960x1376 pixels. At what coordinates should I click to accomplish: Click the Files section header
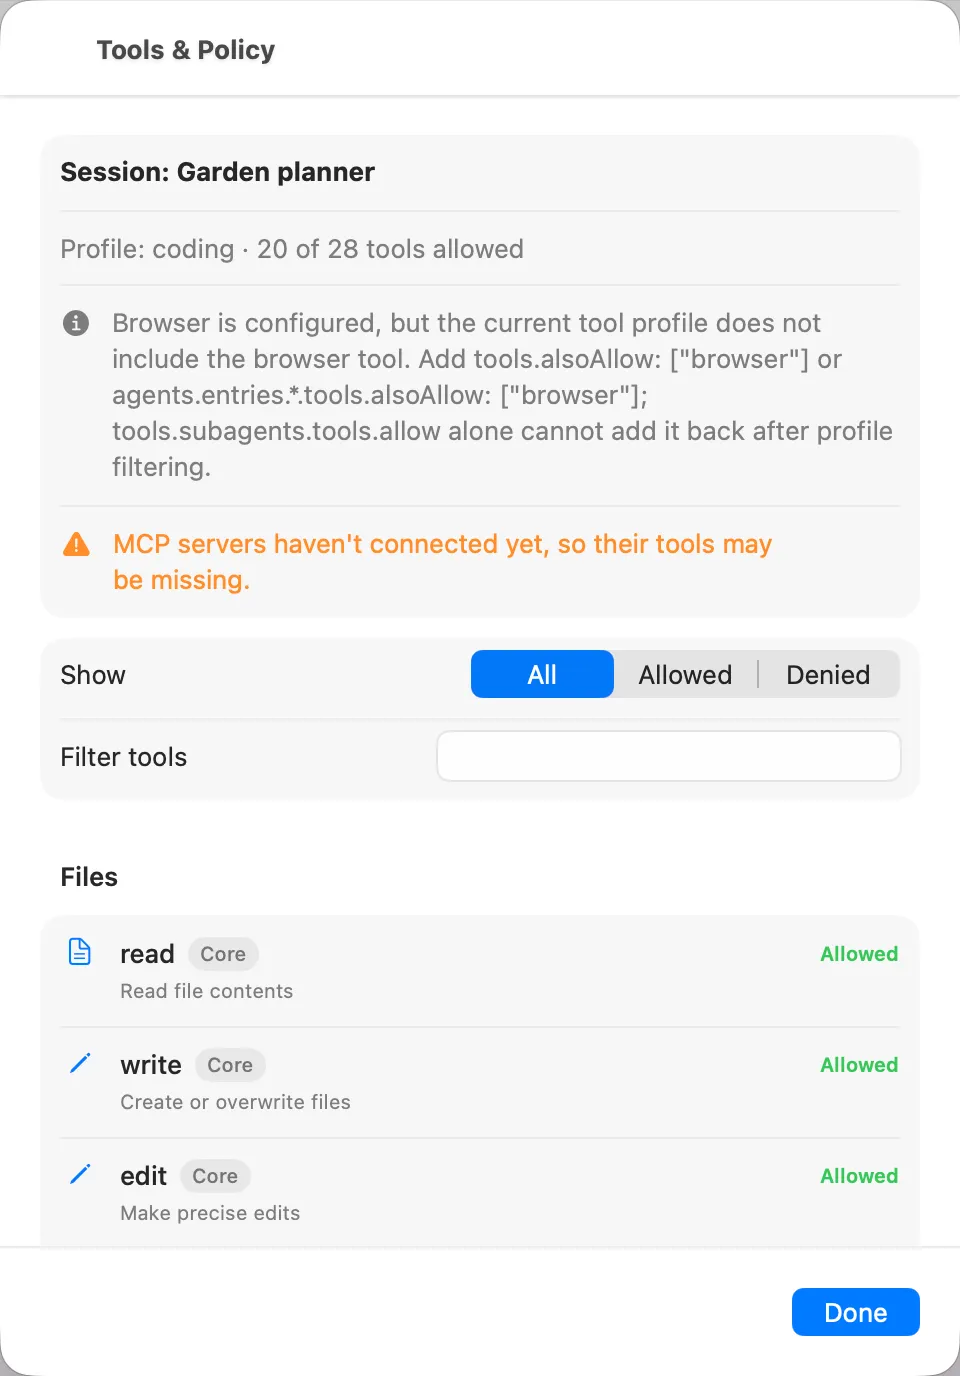(x=89, y=877)
